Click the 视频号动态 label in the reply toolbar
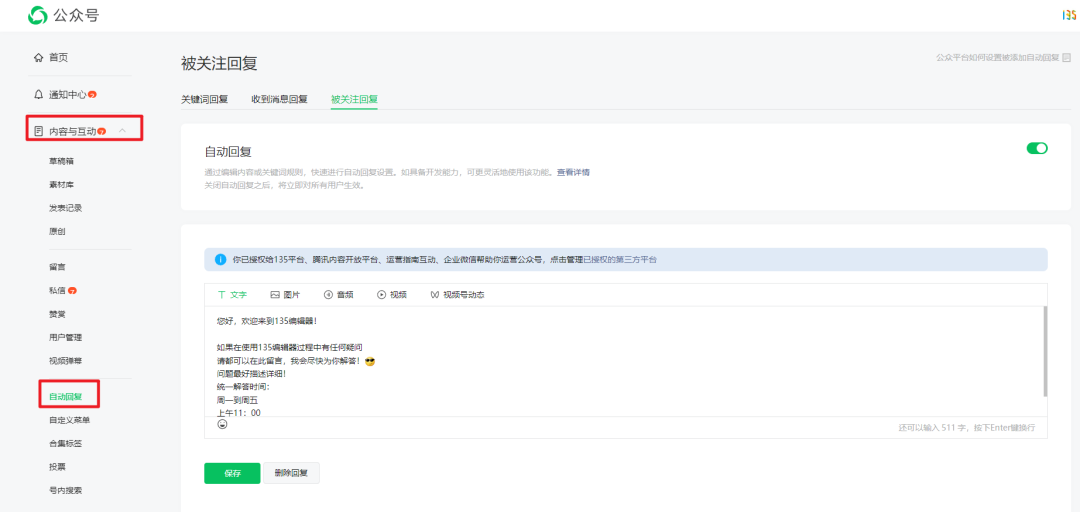Image resolution: width=1080 pixels, height=512 pixels. pos(464,294)
